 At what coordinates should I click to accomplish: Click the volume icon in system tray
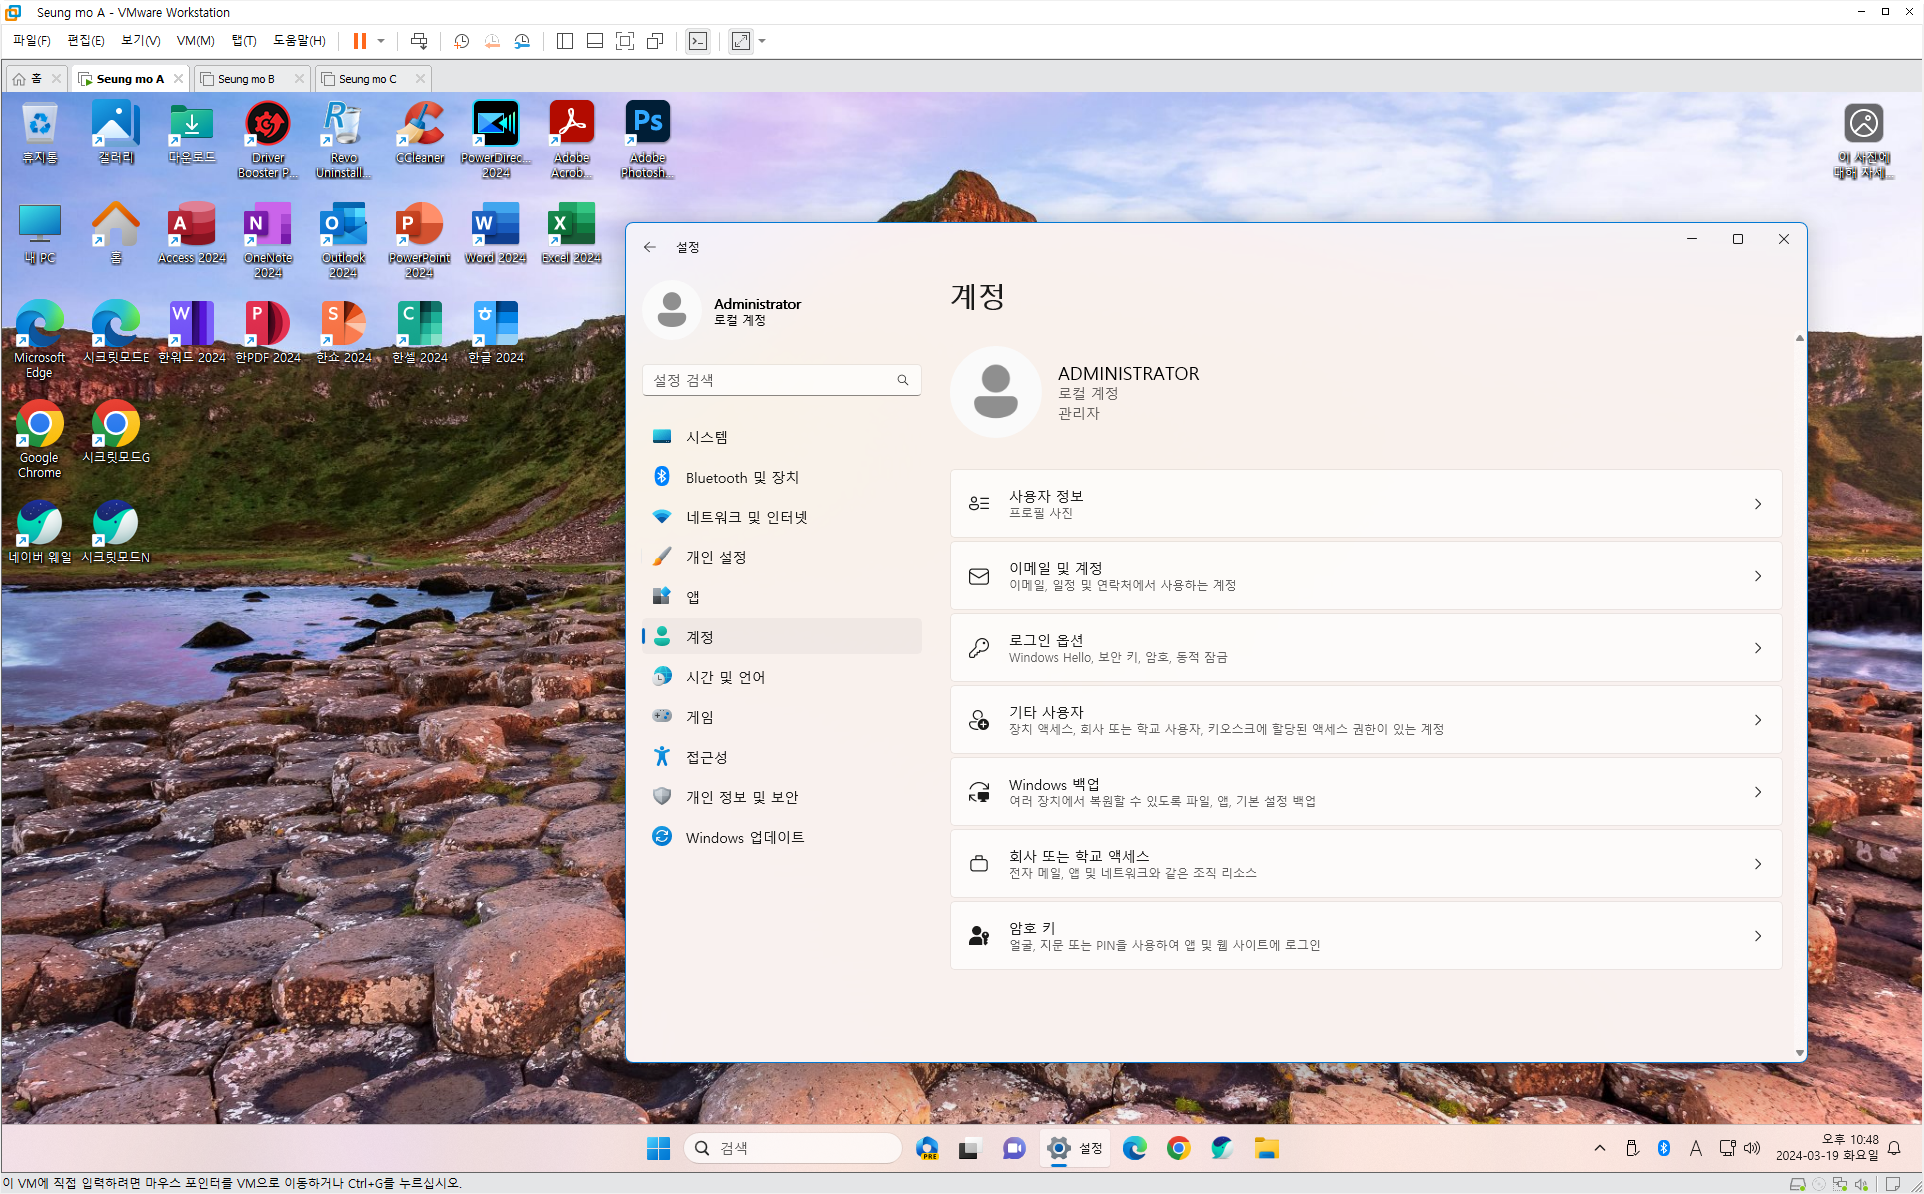(x=1752, y=1148)
